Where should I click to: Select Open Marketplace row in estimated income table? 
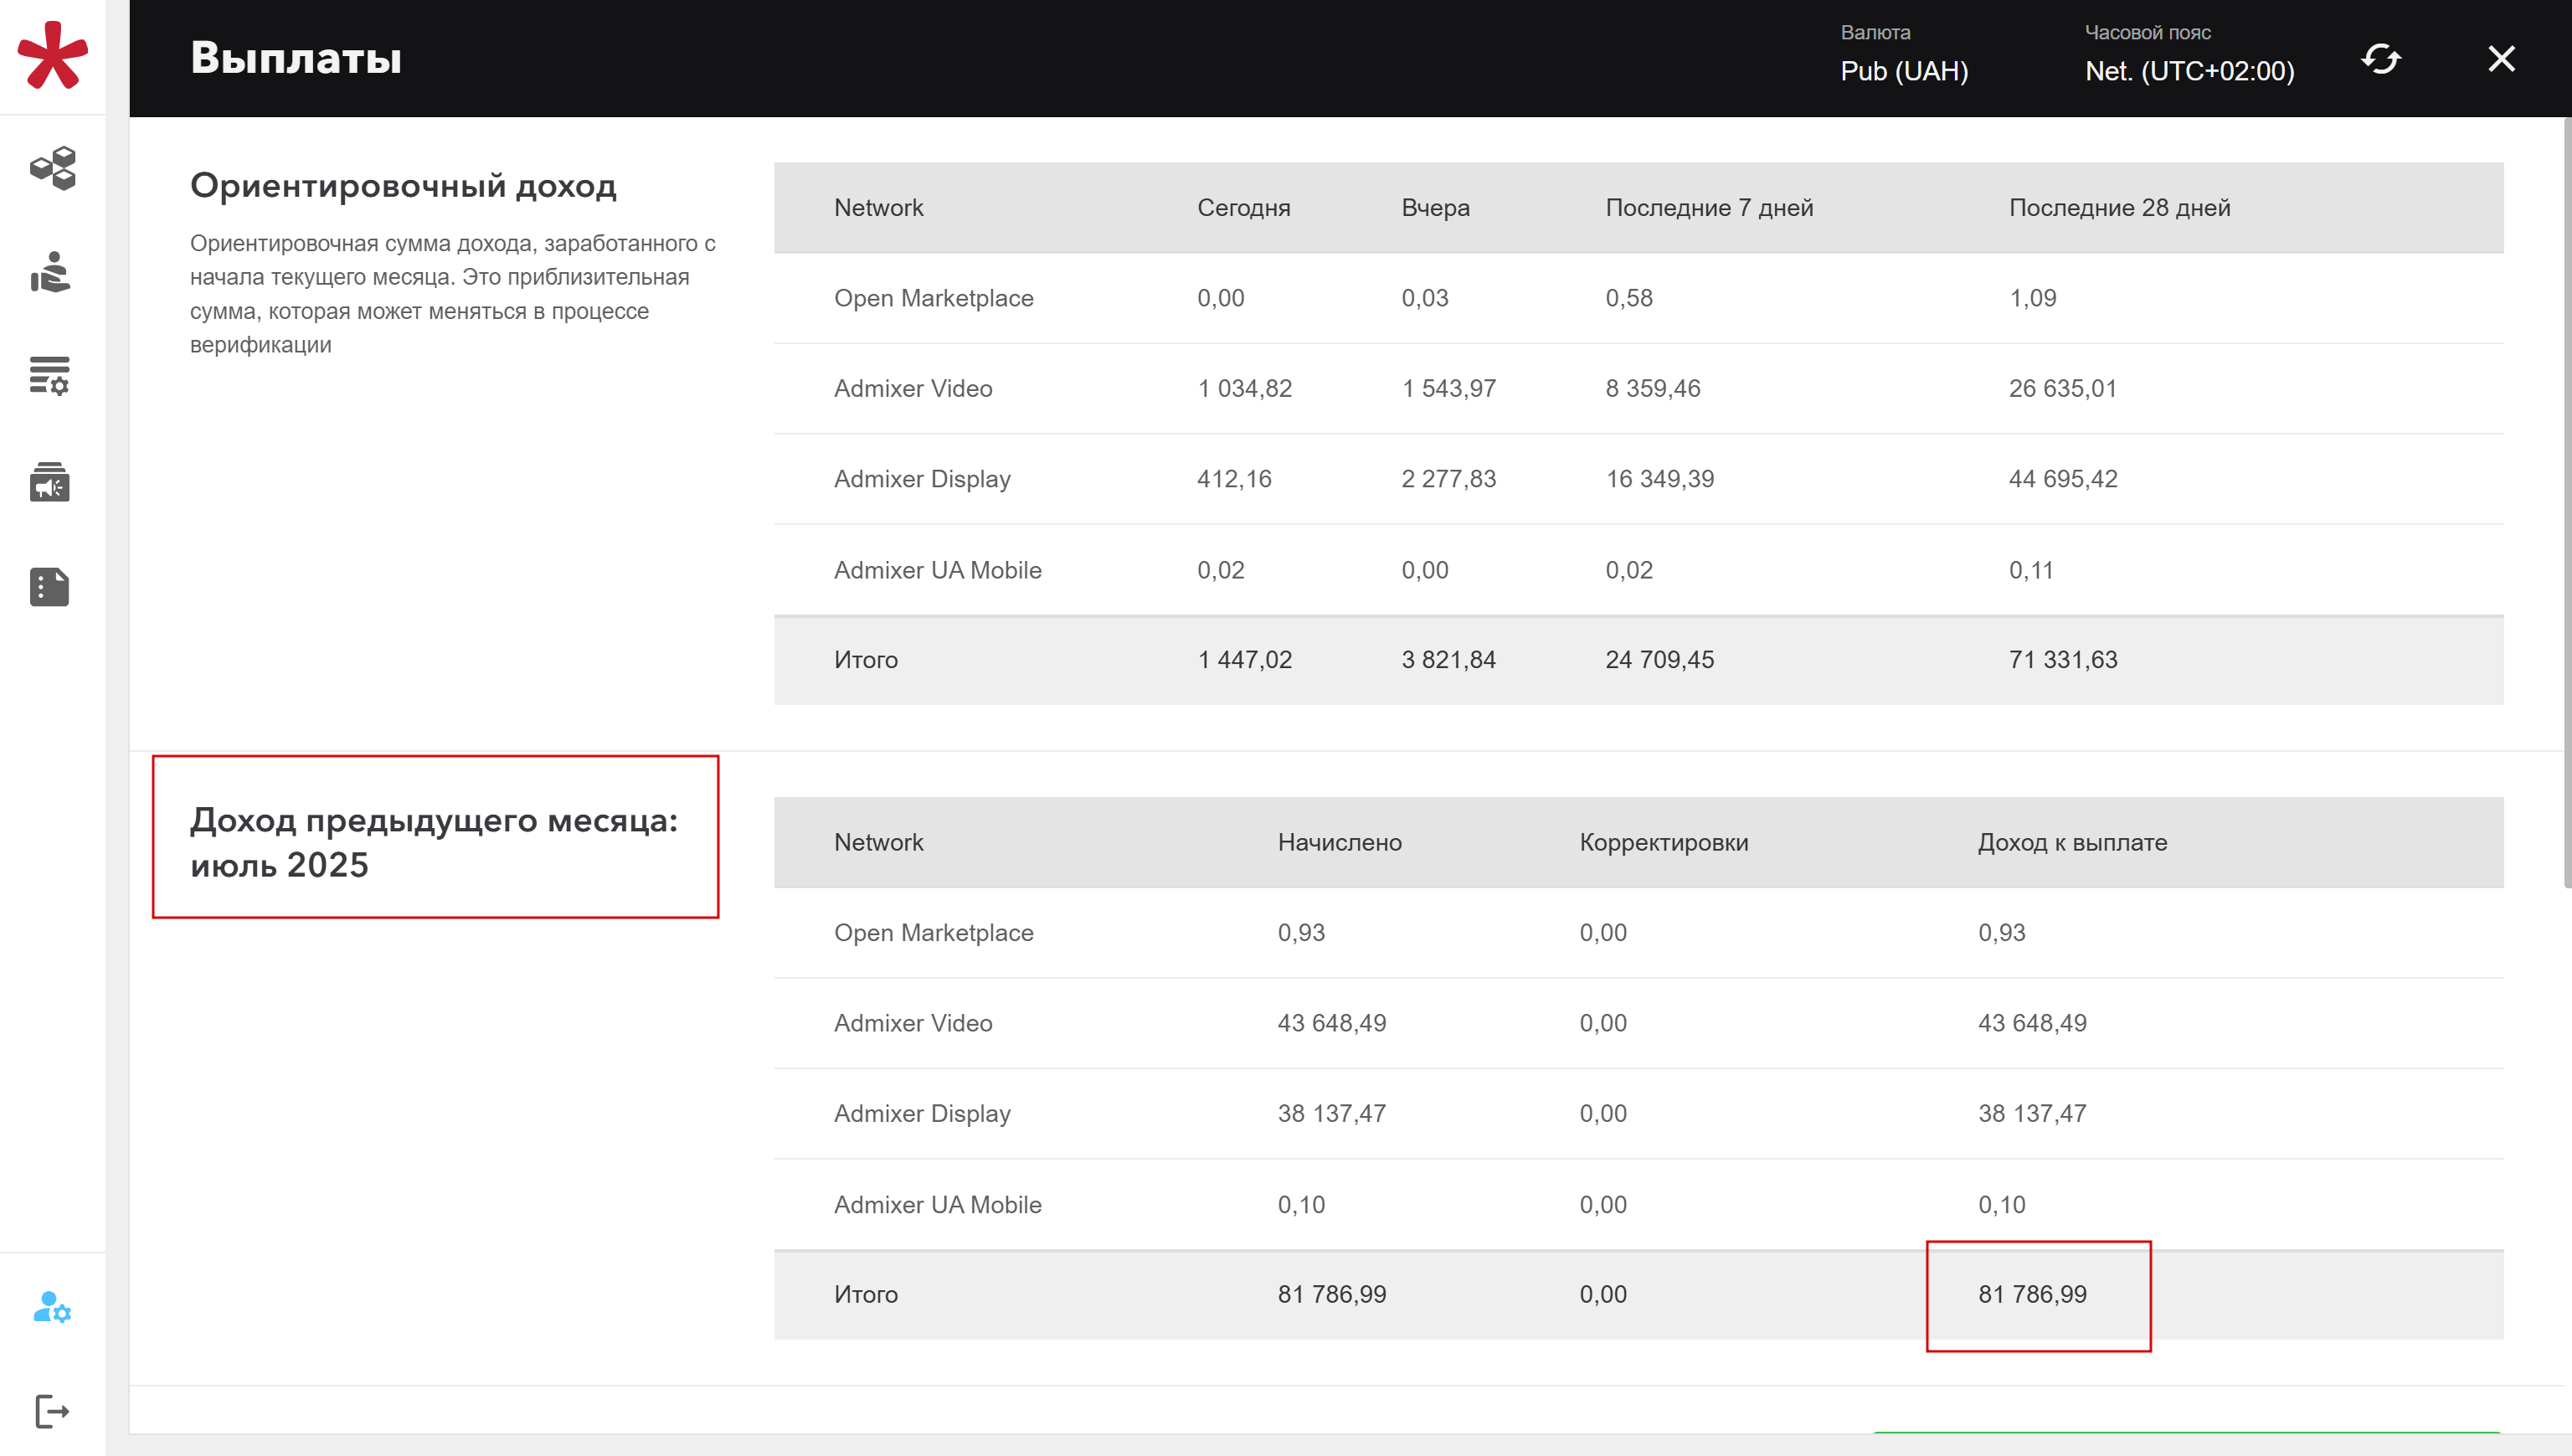pos(1638,298)
